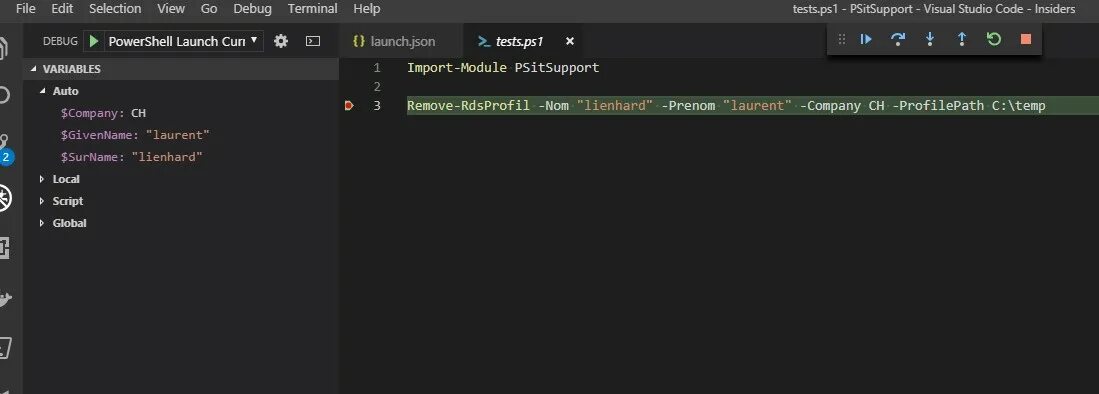This screenshot has height=394, width=1099.
Task: Open the Selection menu
Action: point(115,9)
